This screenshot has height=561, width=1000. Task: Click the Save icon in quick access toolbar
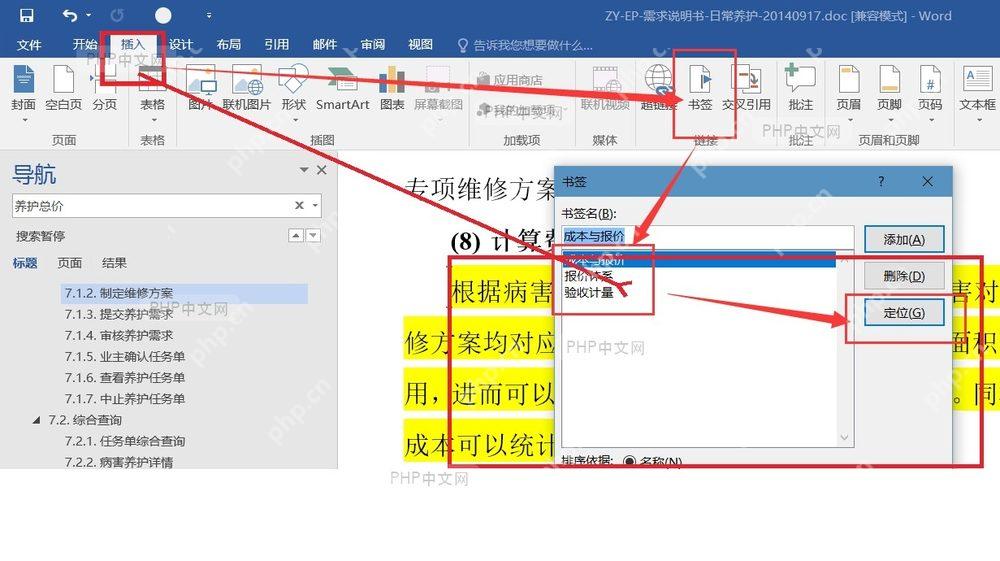coord(26,15)
